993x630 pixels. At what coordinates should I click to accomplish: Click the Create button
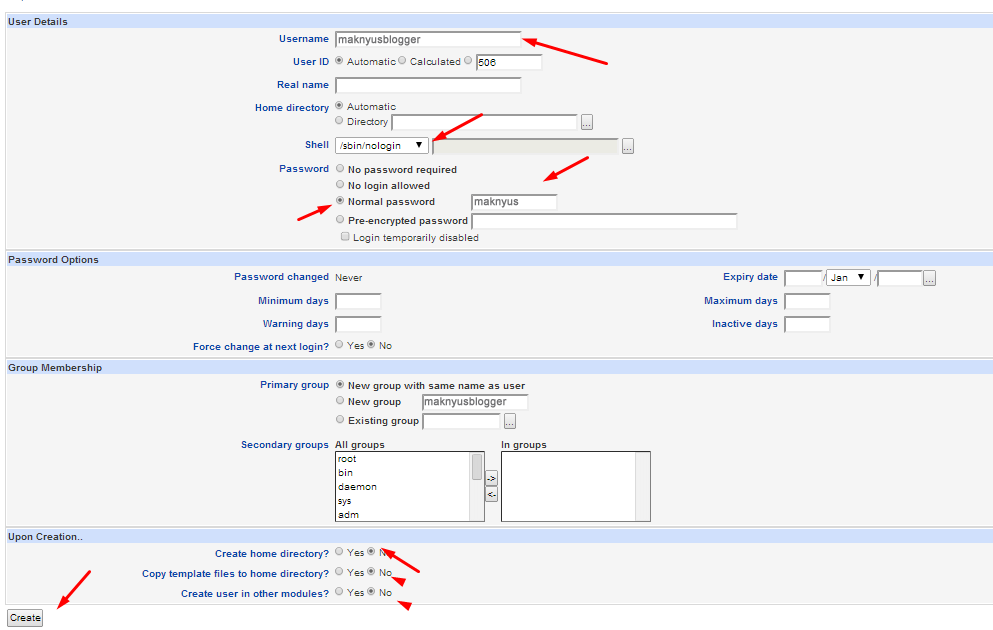[25, 618]
